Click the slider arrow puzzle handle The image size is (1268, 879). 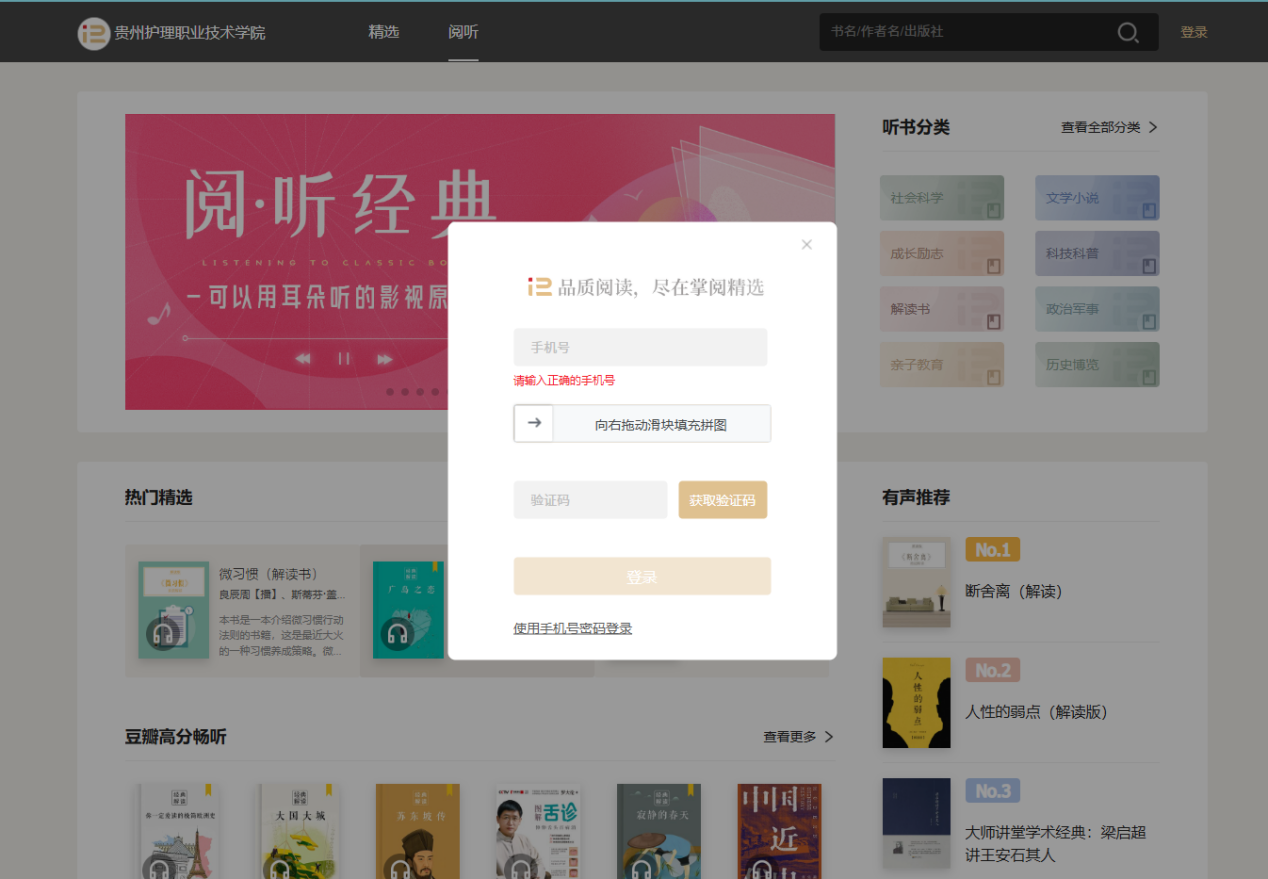pos(534,423)
